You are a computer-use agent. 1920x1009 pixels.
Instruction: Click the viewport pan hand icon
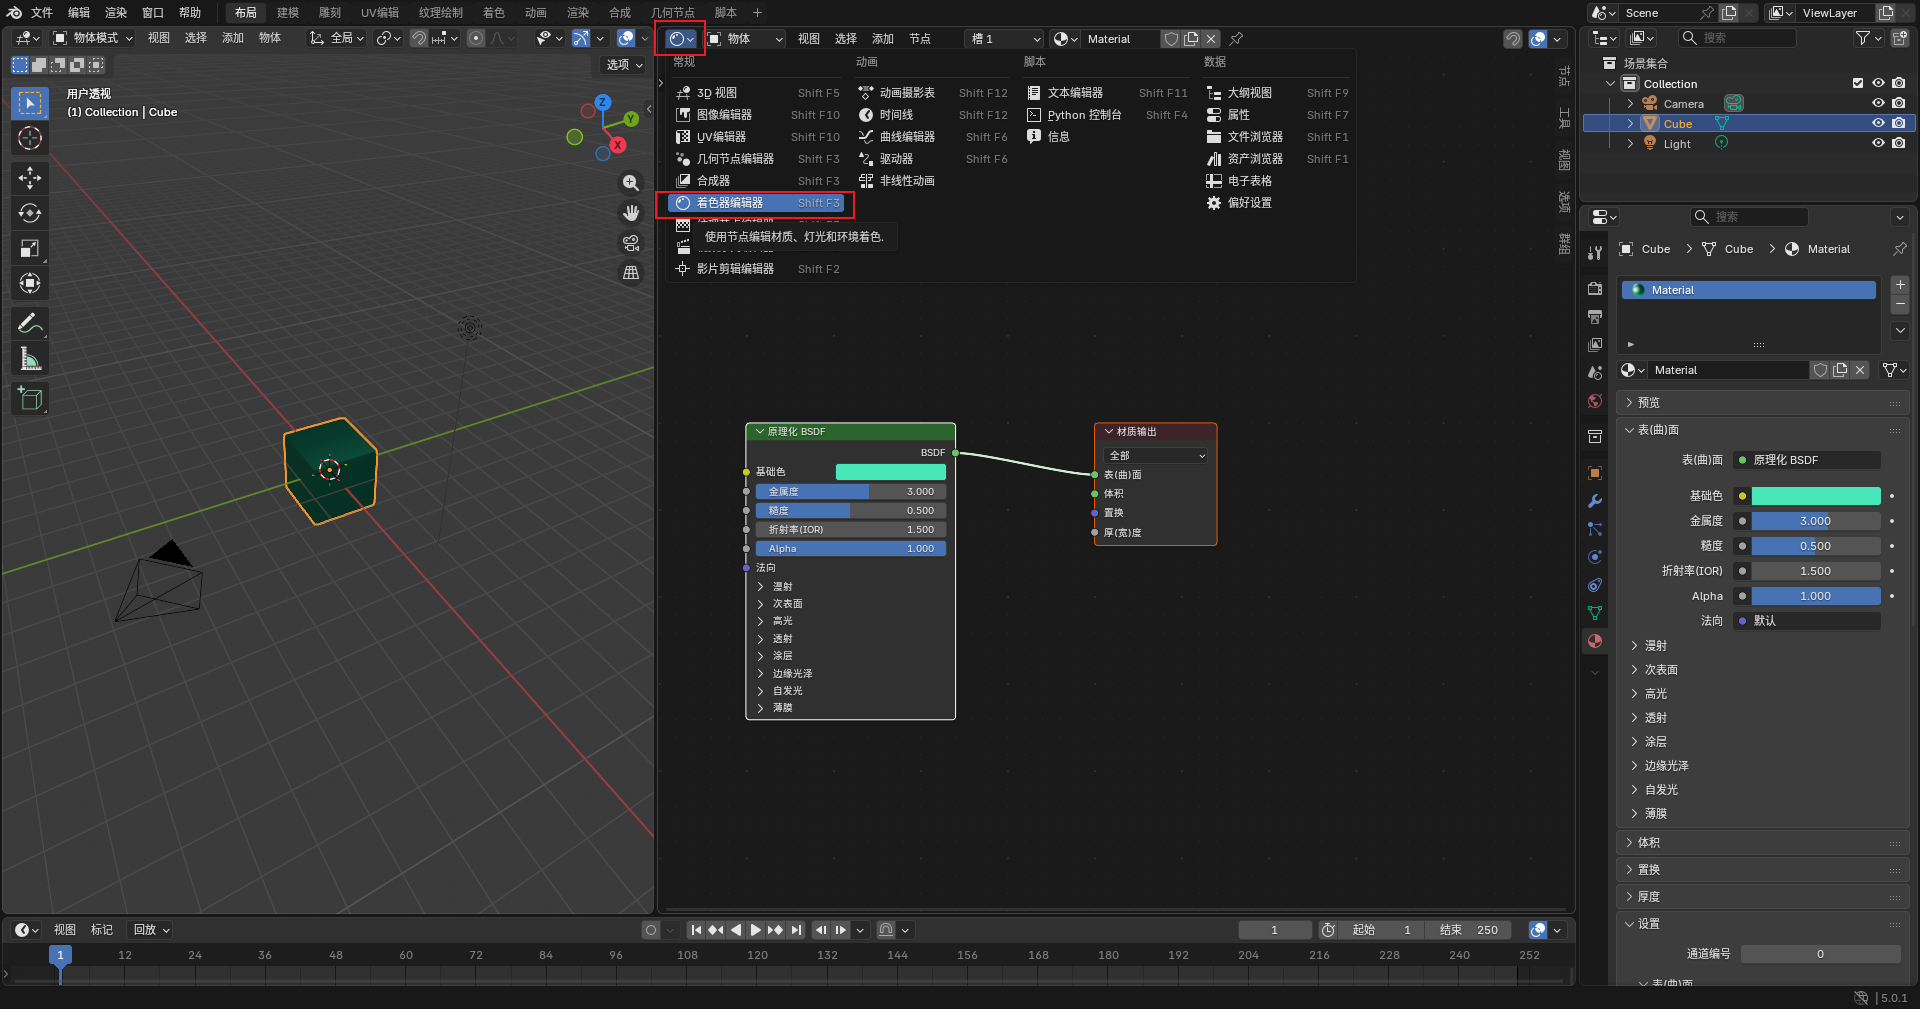click(631, 213)
